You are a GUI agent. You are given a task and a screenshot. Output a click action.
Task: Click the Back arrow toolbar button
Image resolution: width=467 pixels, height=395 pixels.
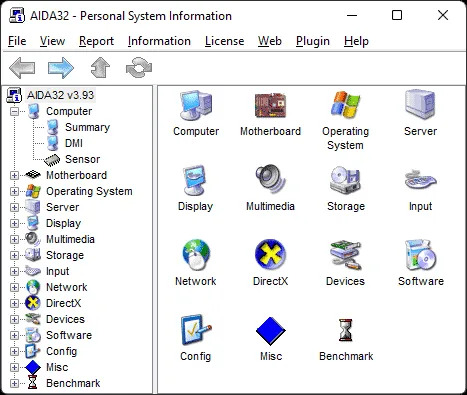click(x=22, y=68)
